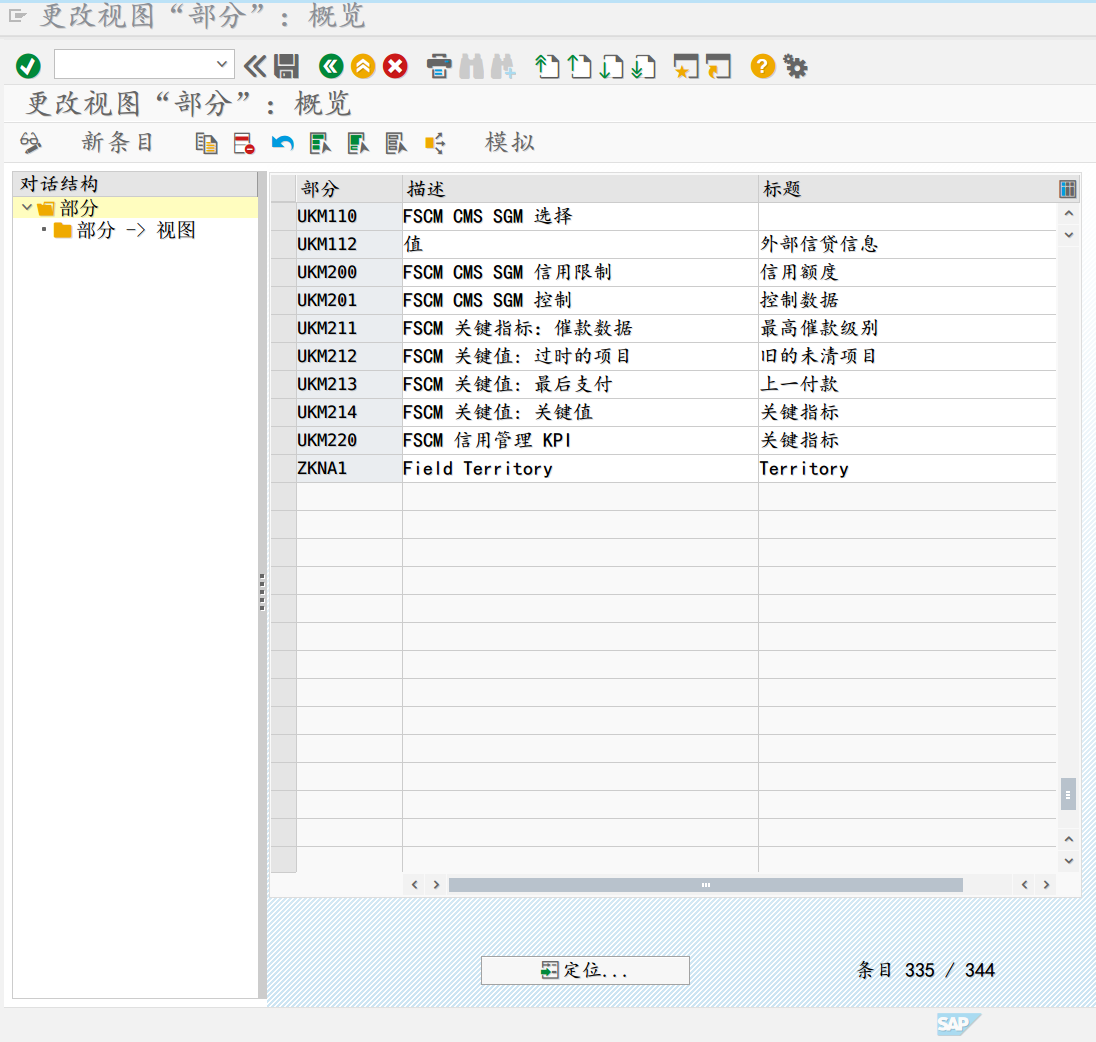This screenshot has height=1042, width=1096.
Task: Select the row for ZKNA1
Action: 284,468
